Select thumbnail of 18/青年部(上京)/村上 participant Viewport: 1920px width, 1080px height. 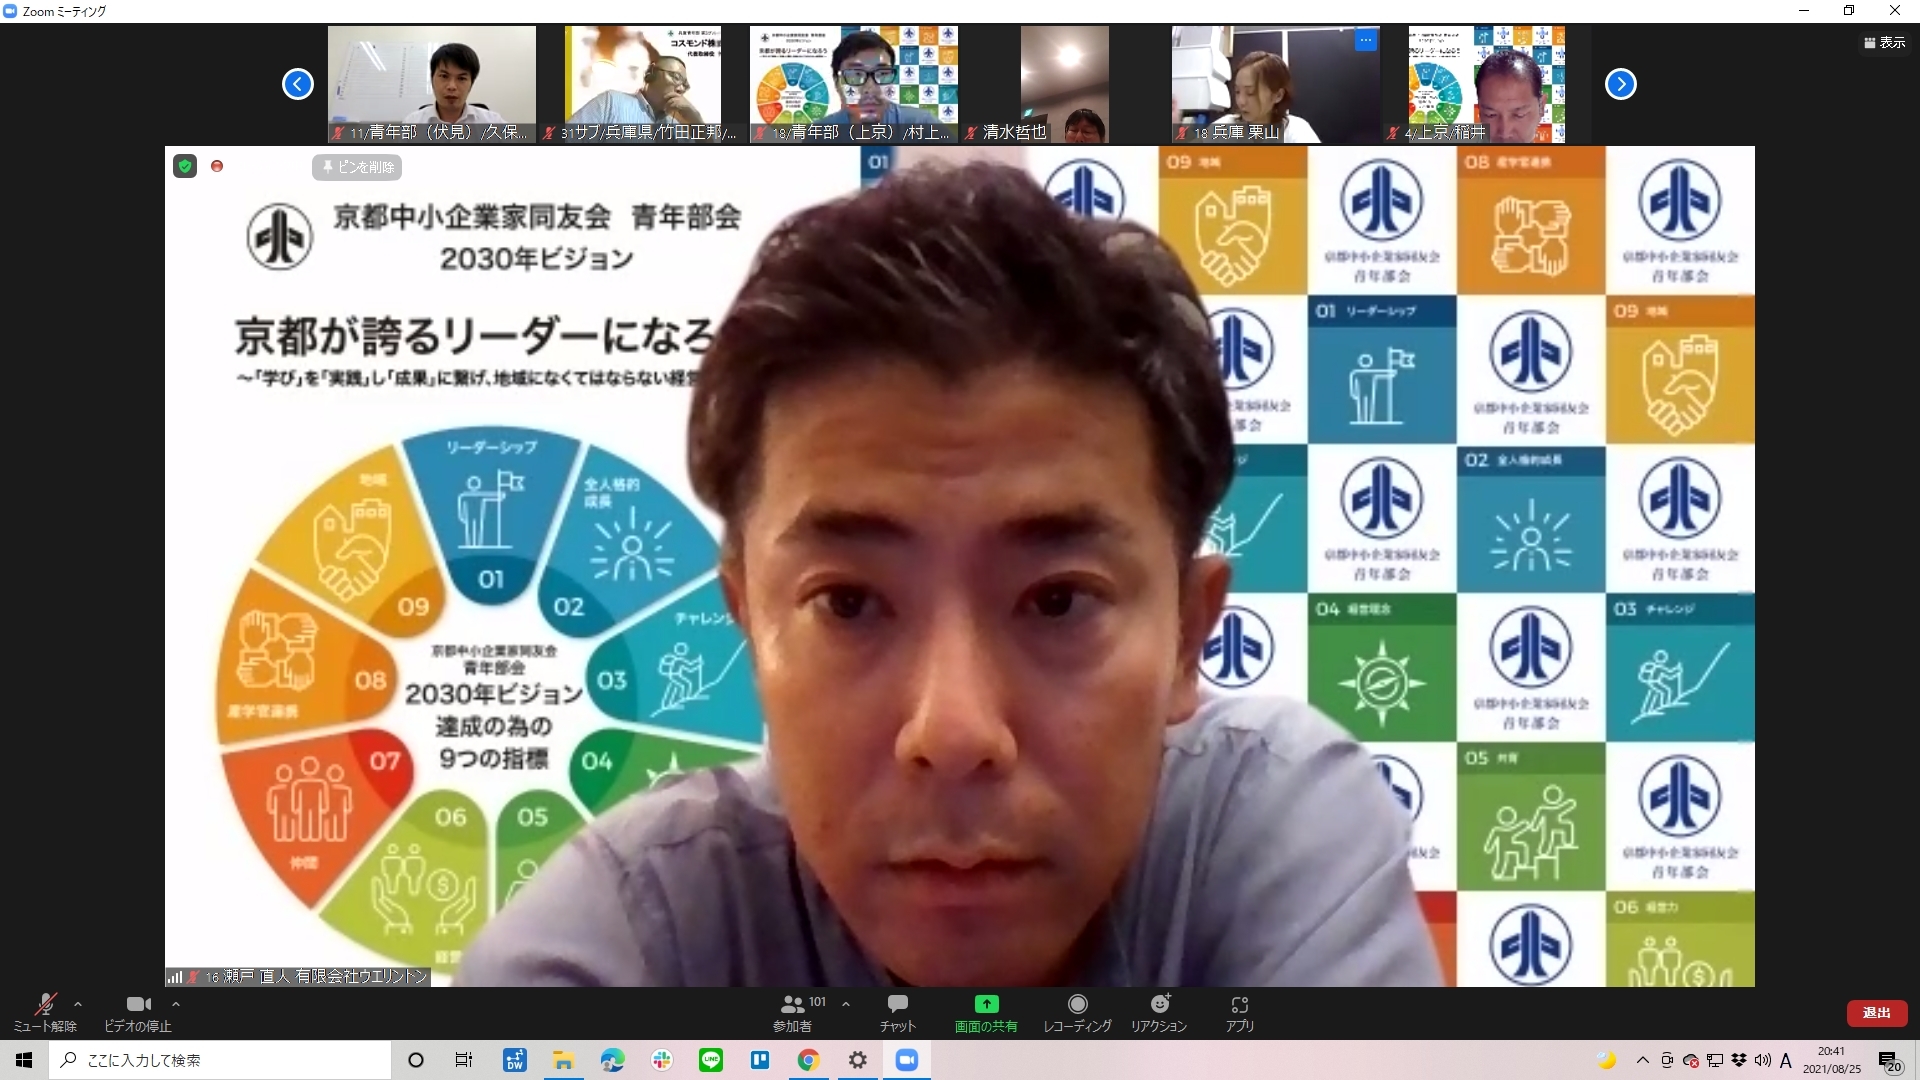854,84
